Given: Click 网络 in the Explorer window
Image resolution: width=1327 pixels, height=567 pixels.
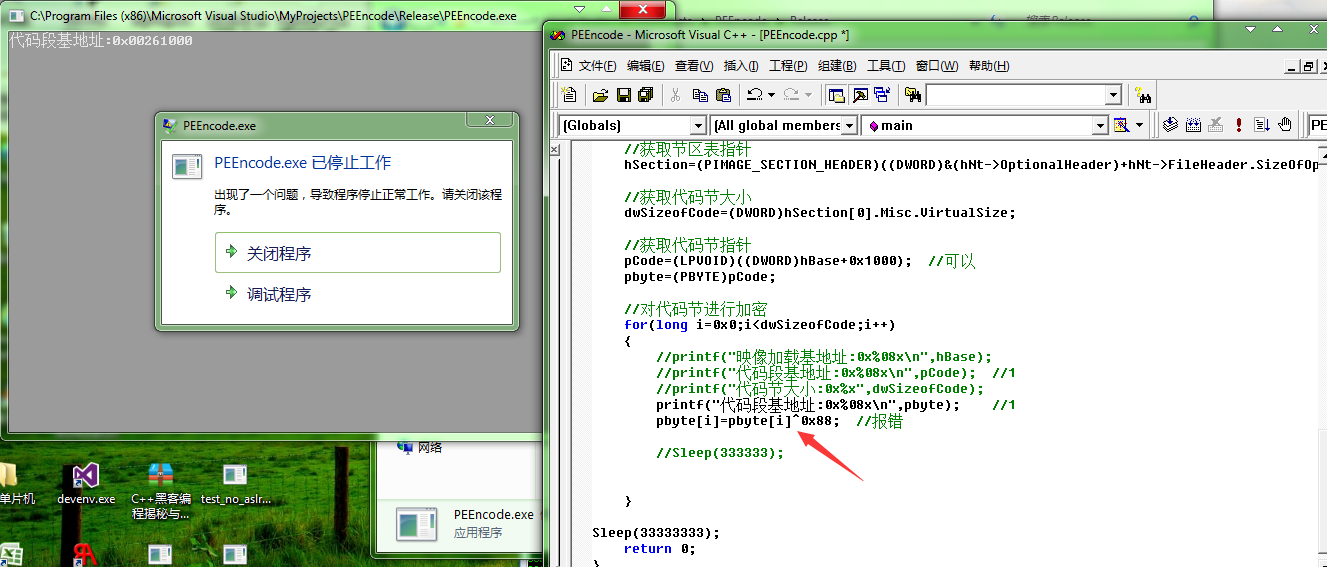Looking at the screenshot, I should (420, 447).
